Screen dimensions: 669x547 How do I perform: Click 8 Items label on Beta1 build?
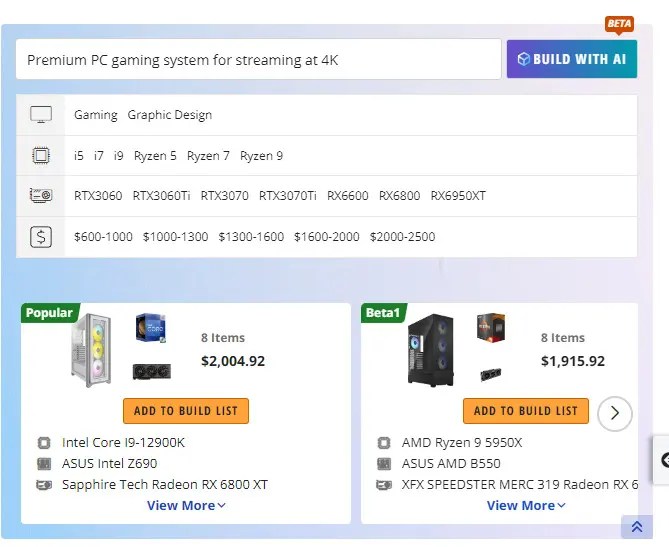[x=563, y=338]
